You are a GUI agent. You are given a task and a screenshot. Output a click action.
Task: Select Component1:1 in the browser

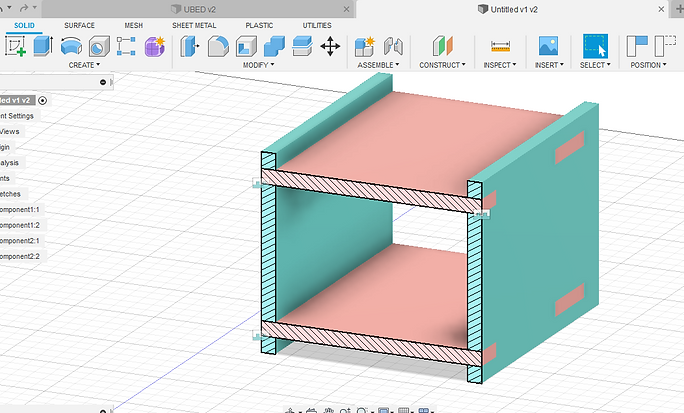tap(20, 210)
